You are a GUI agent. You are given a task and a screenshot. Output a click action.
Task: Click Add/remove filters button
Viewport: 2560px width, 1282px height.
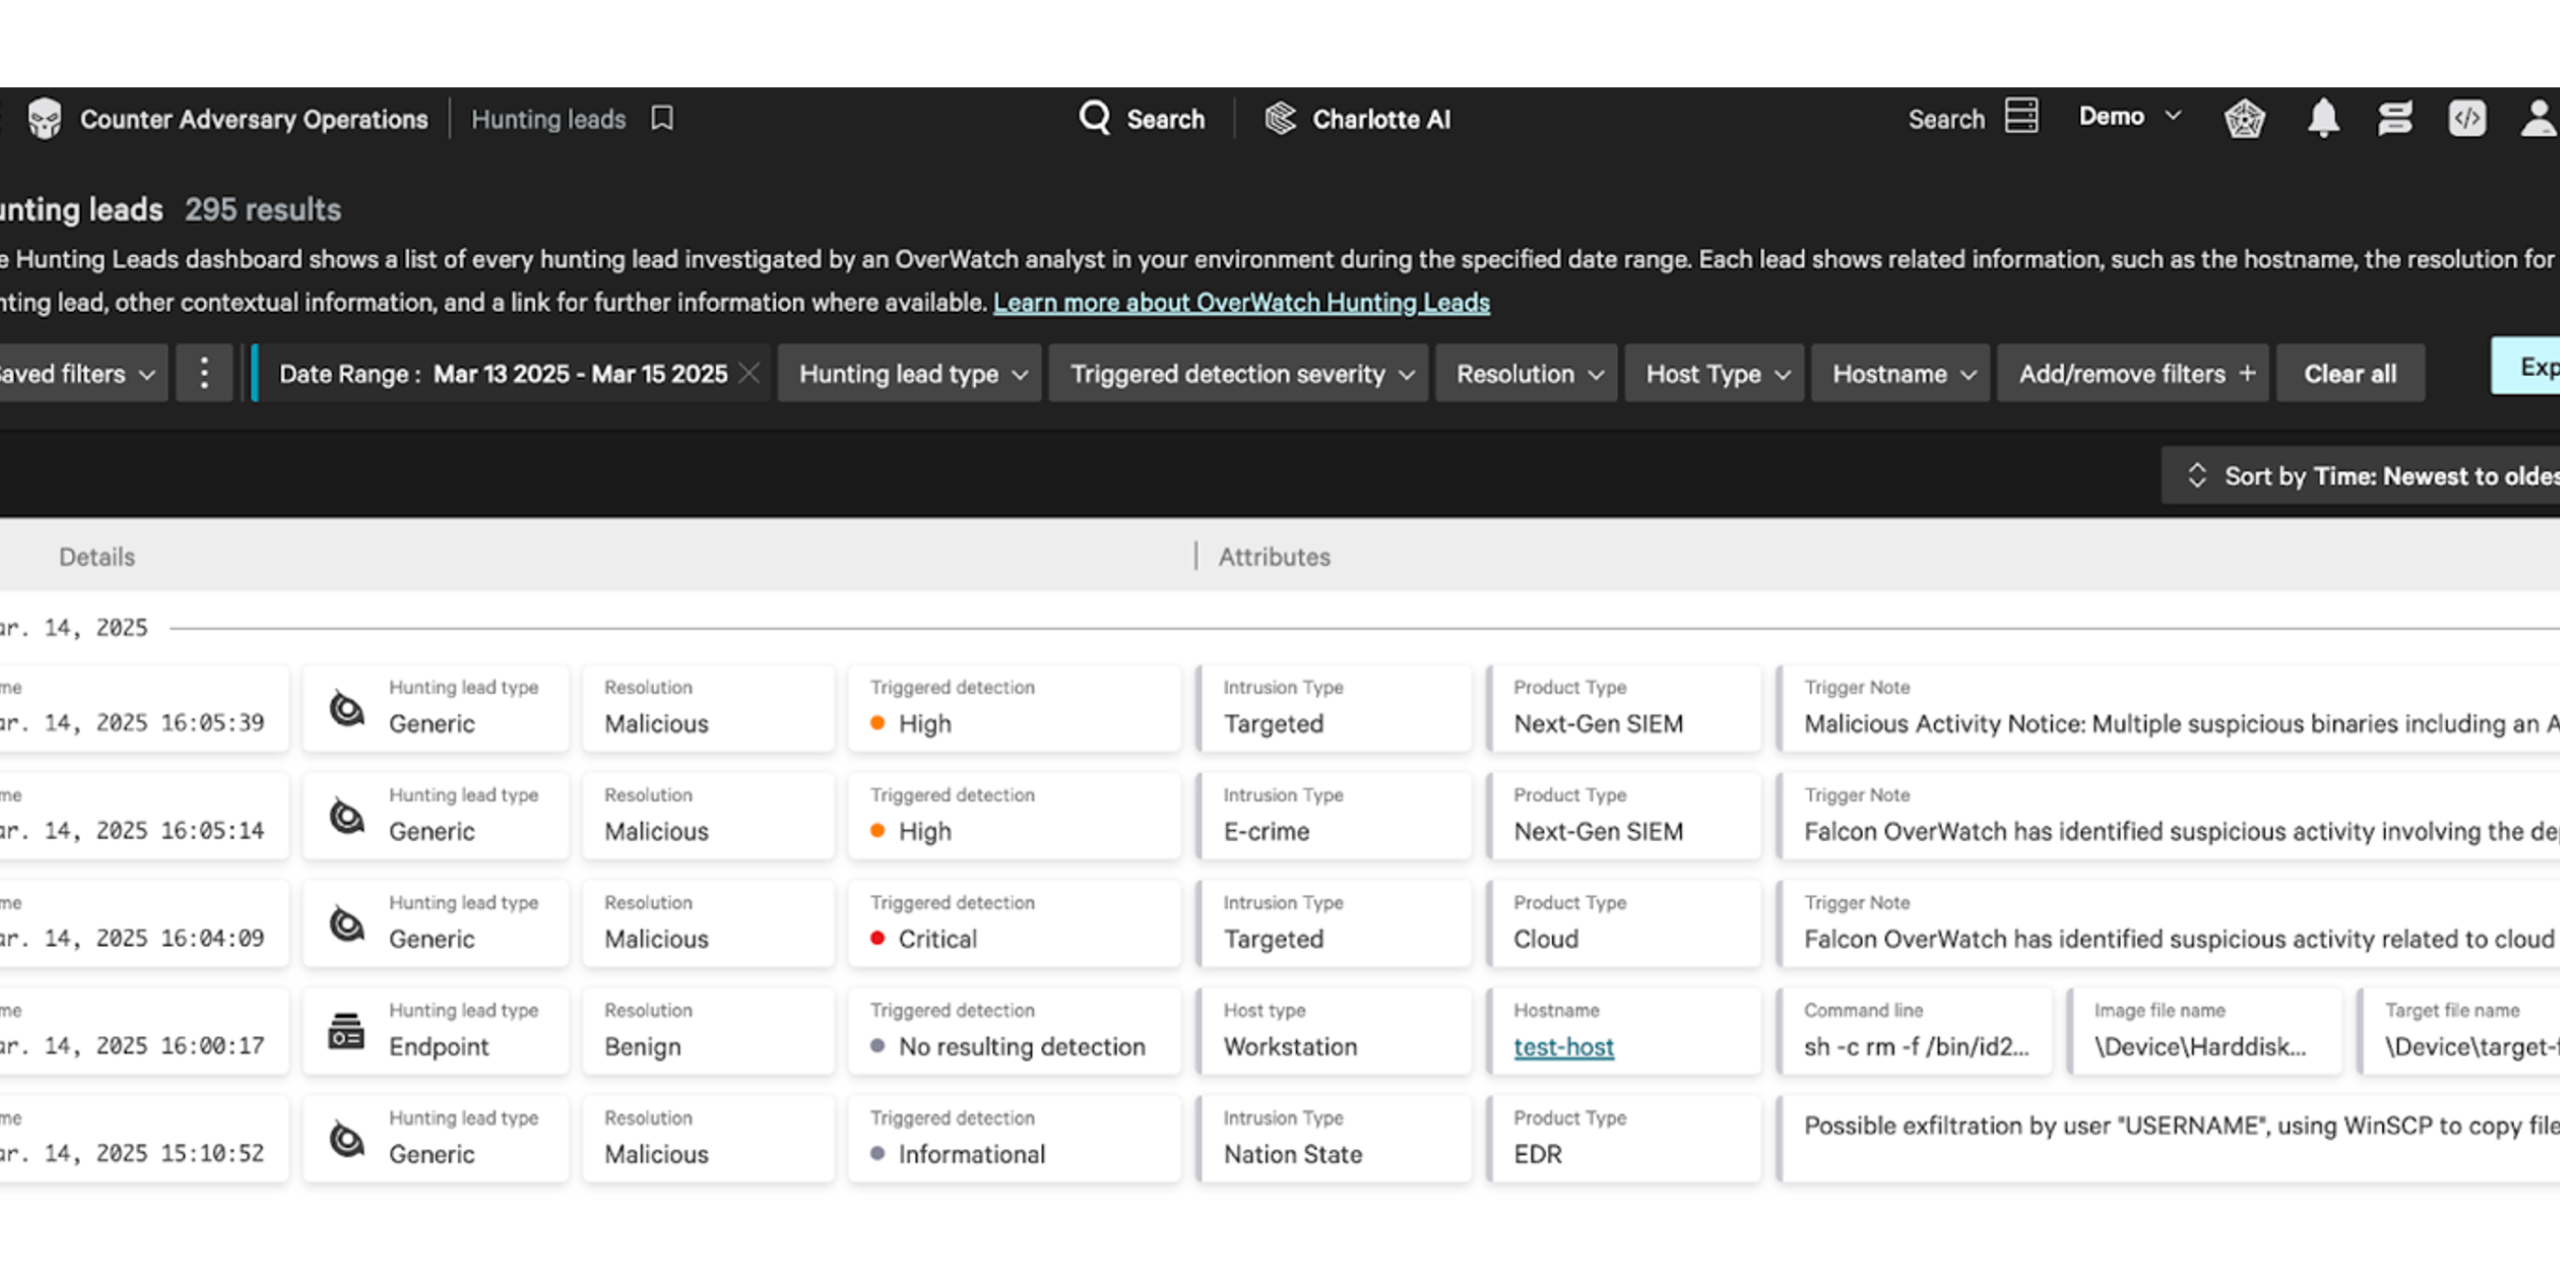click(x=2133, y=374)
